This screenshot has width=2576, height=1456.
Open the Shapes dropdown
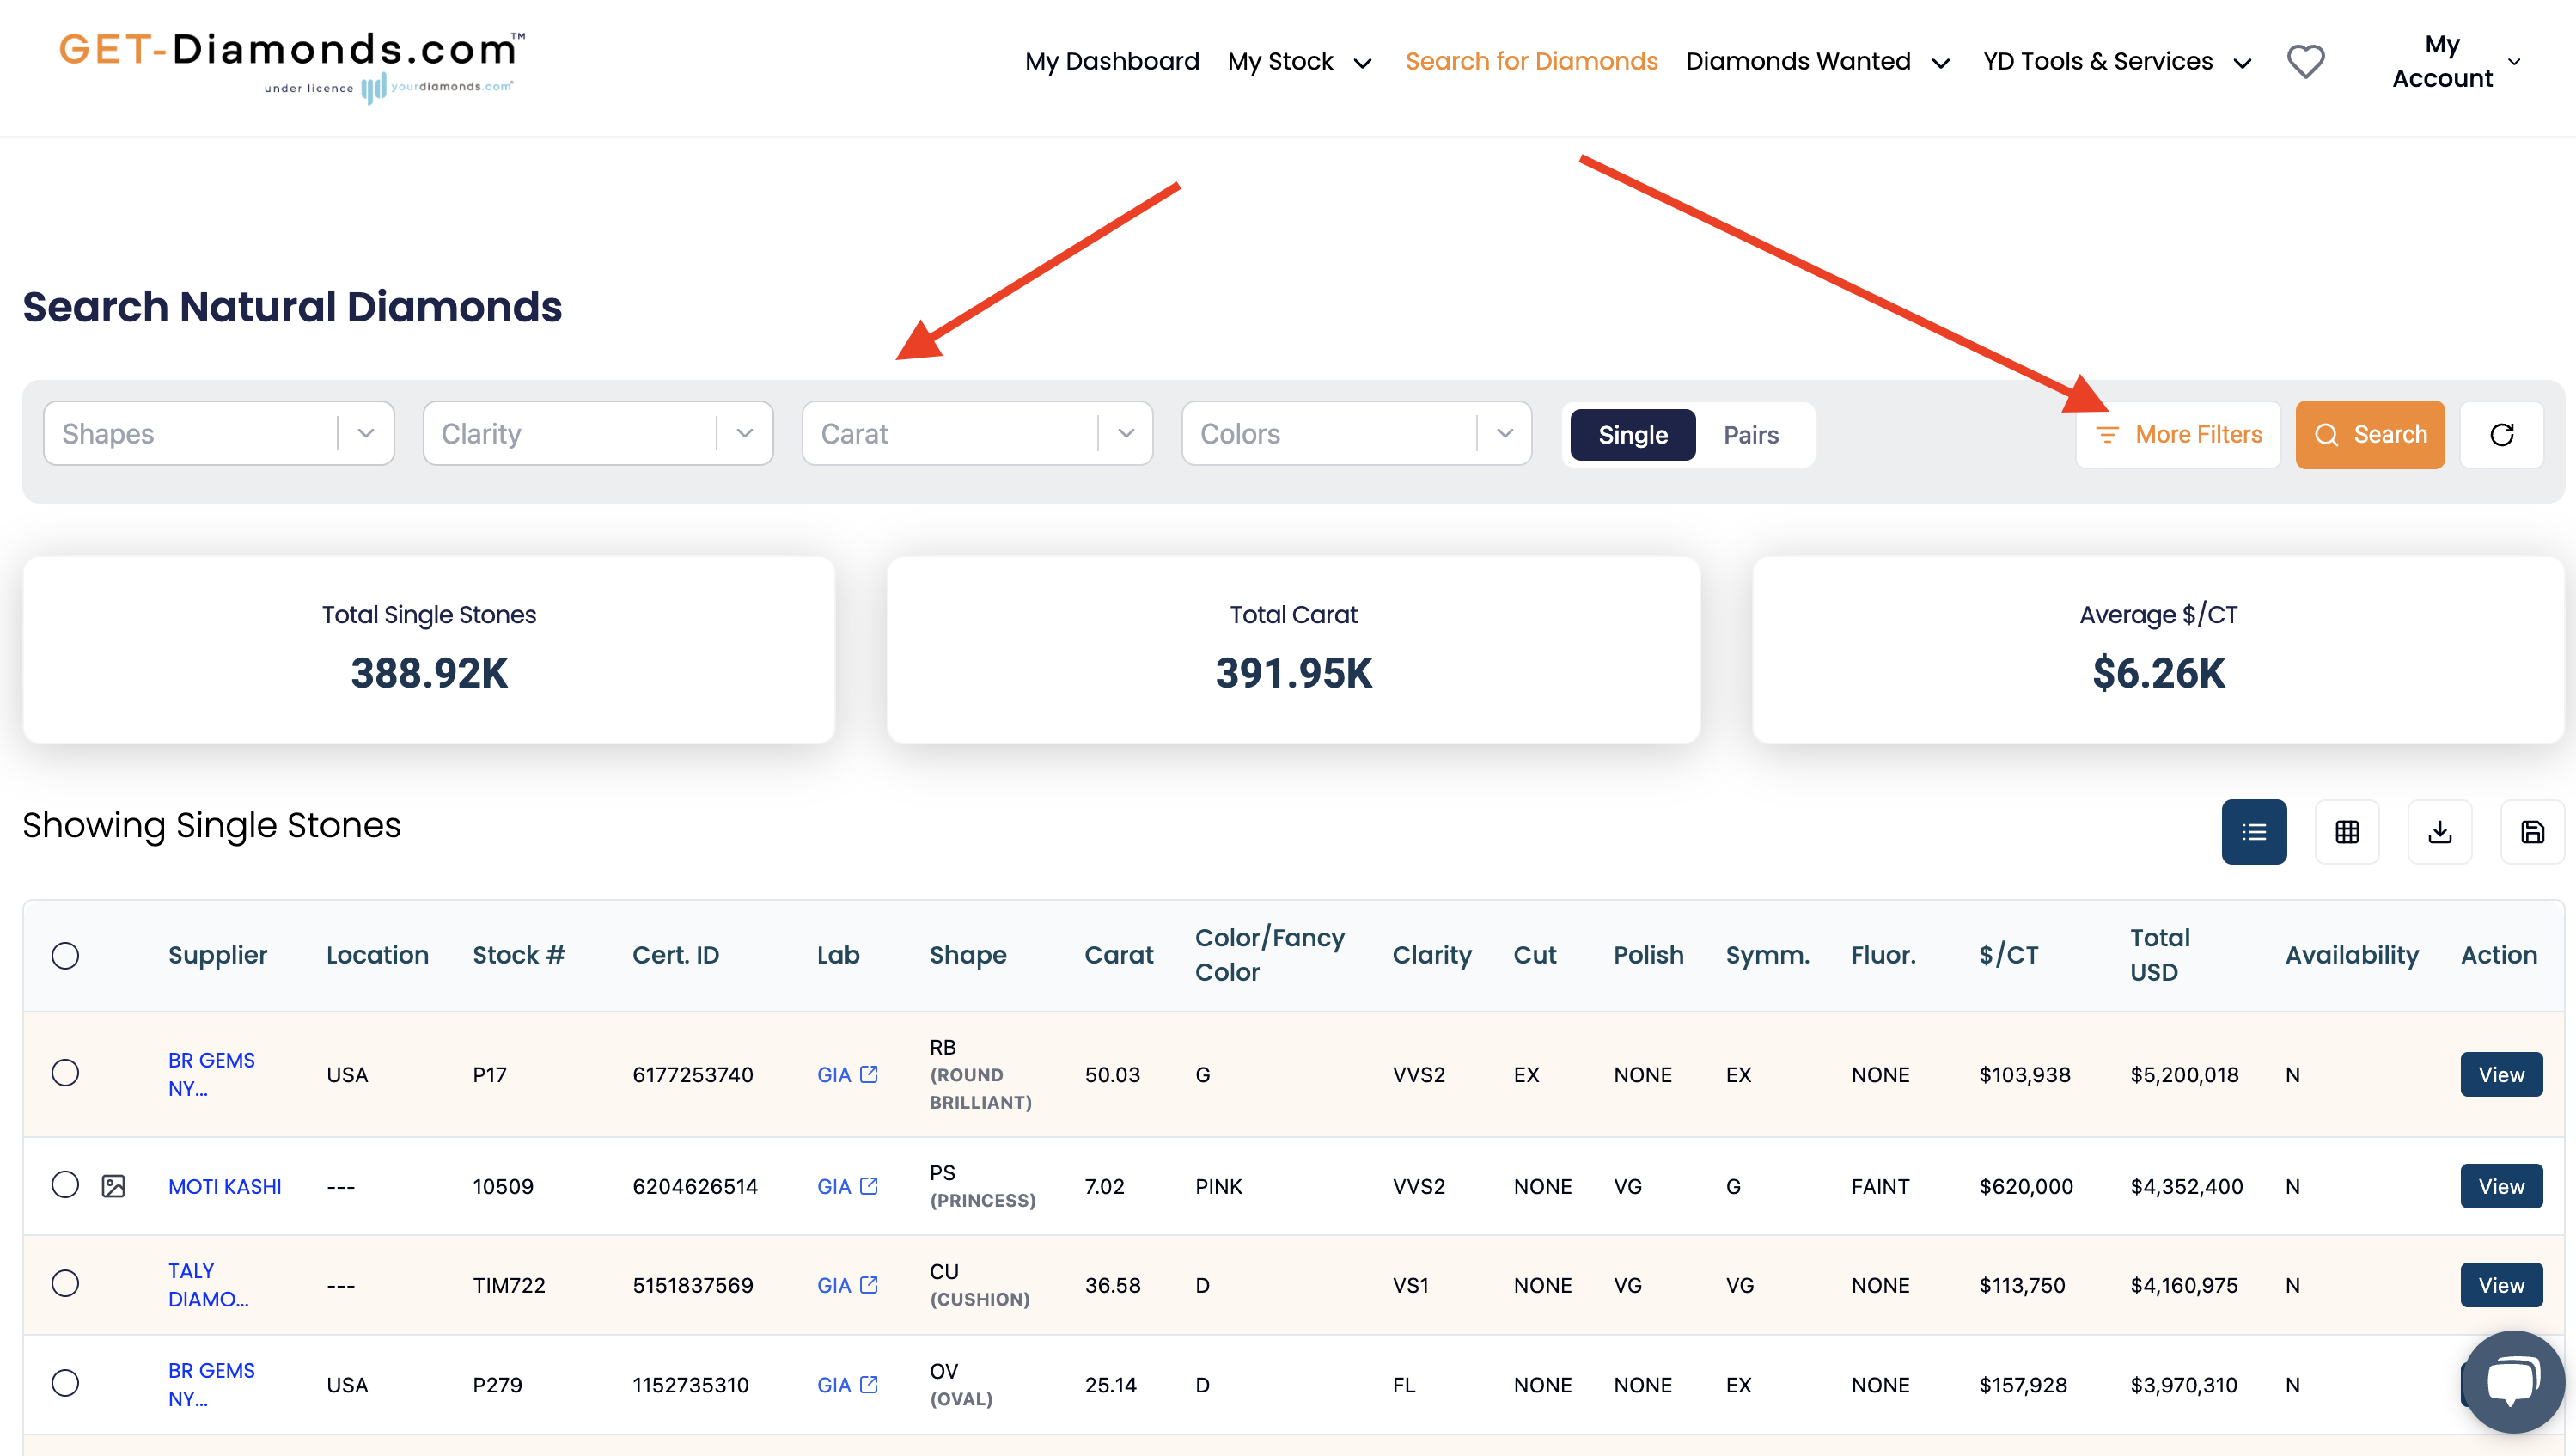click(x=219, y=433)
